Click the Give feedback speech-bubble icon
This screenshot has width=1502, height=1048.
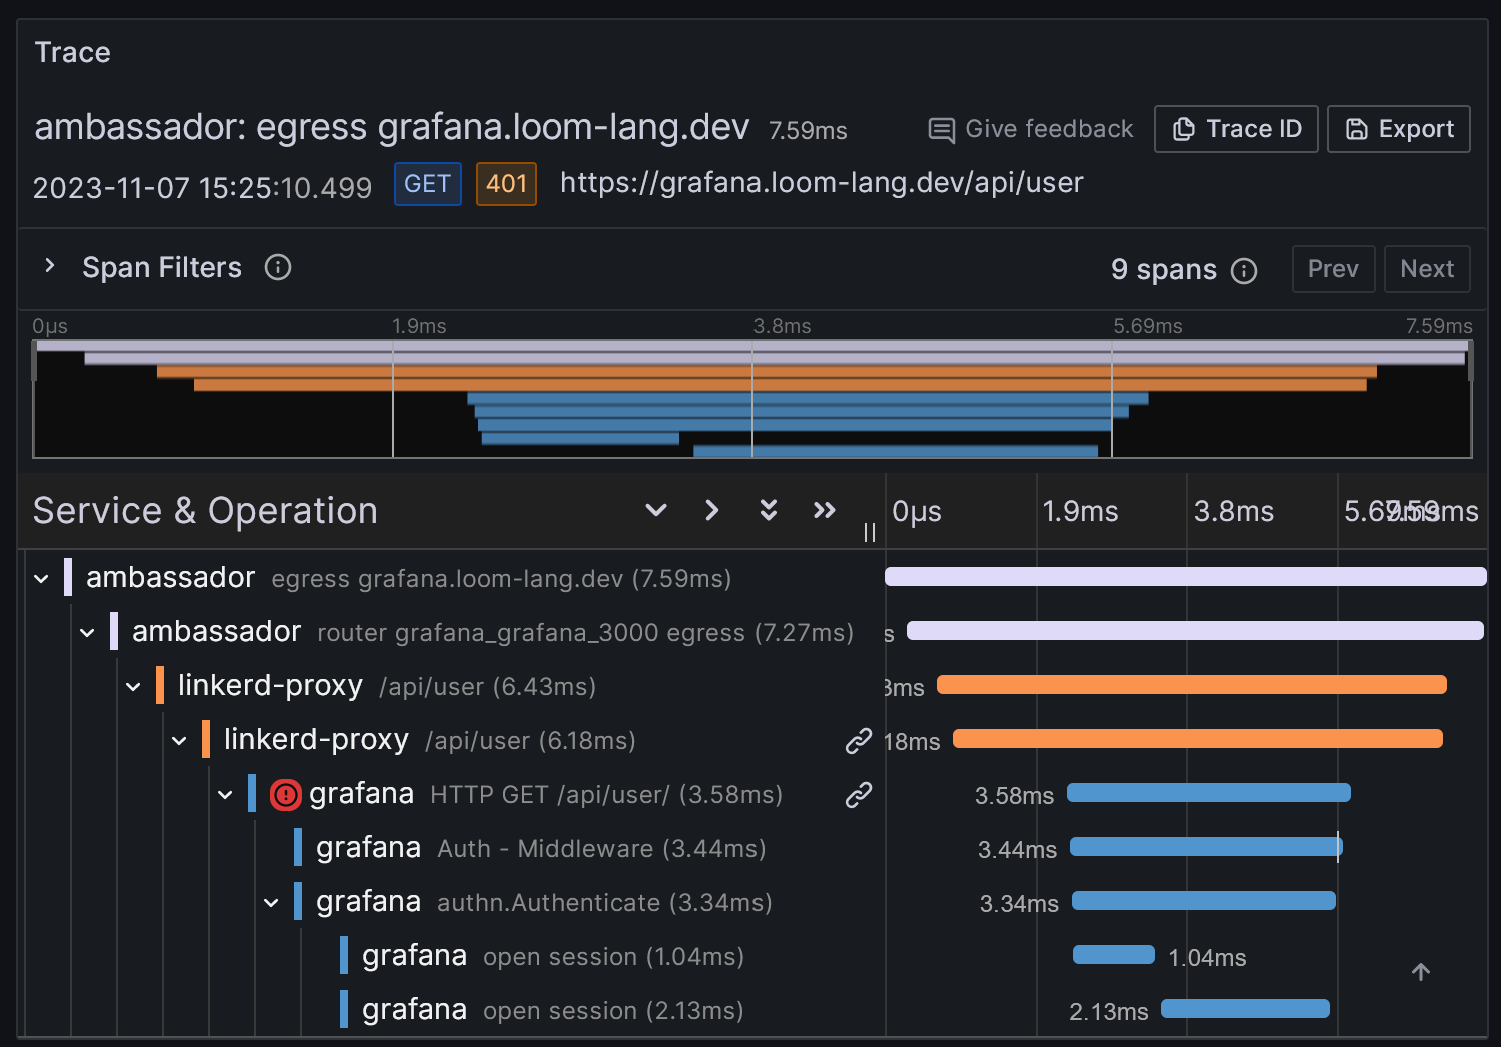[940, 129]
